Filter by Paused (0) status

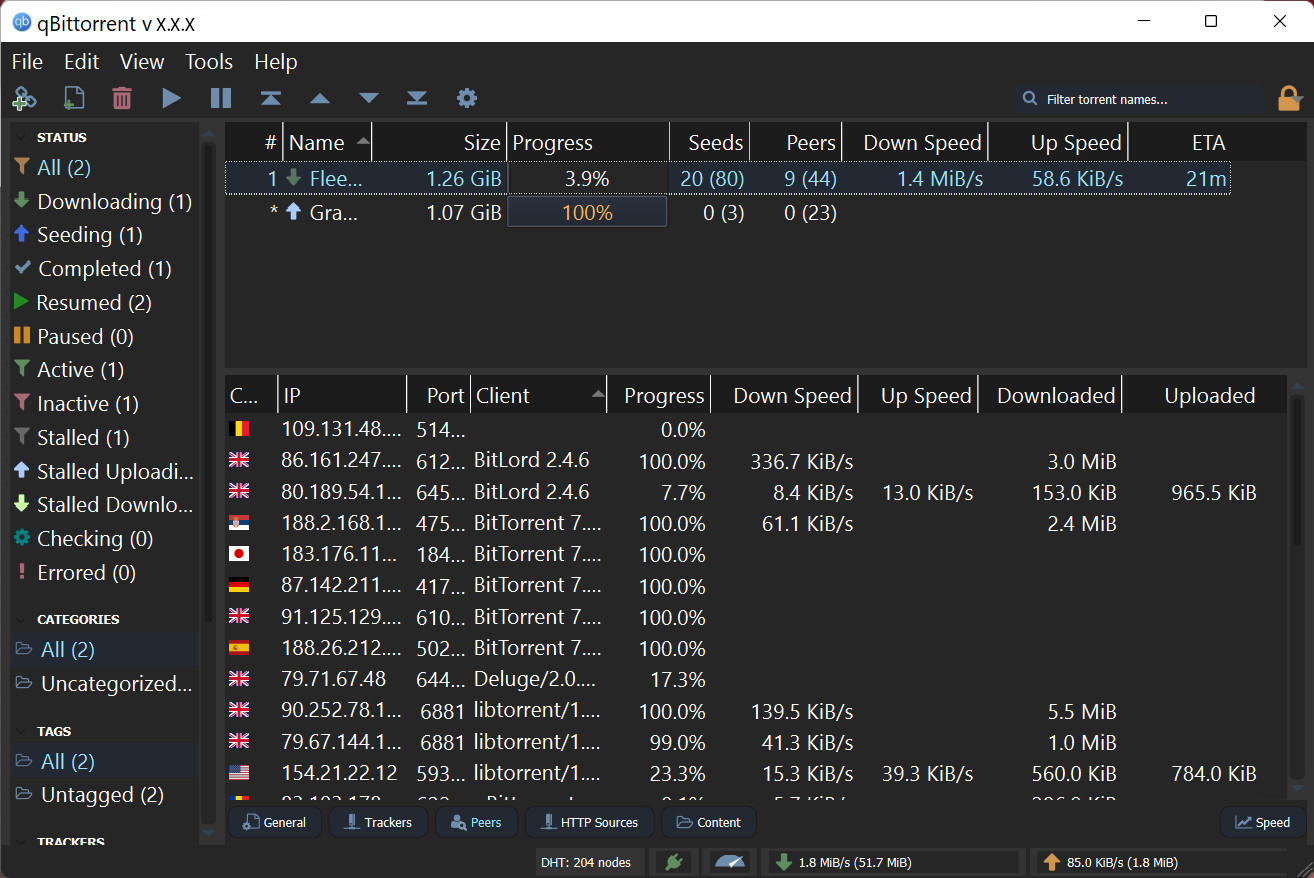tap(105, 337)
